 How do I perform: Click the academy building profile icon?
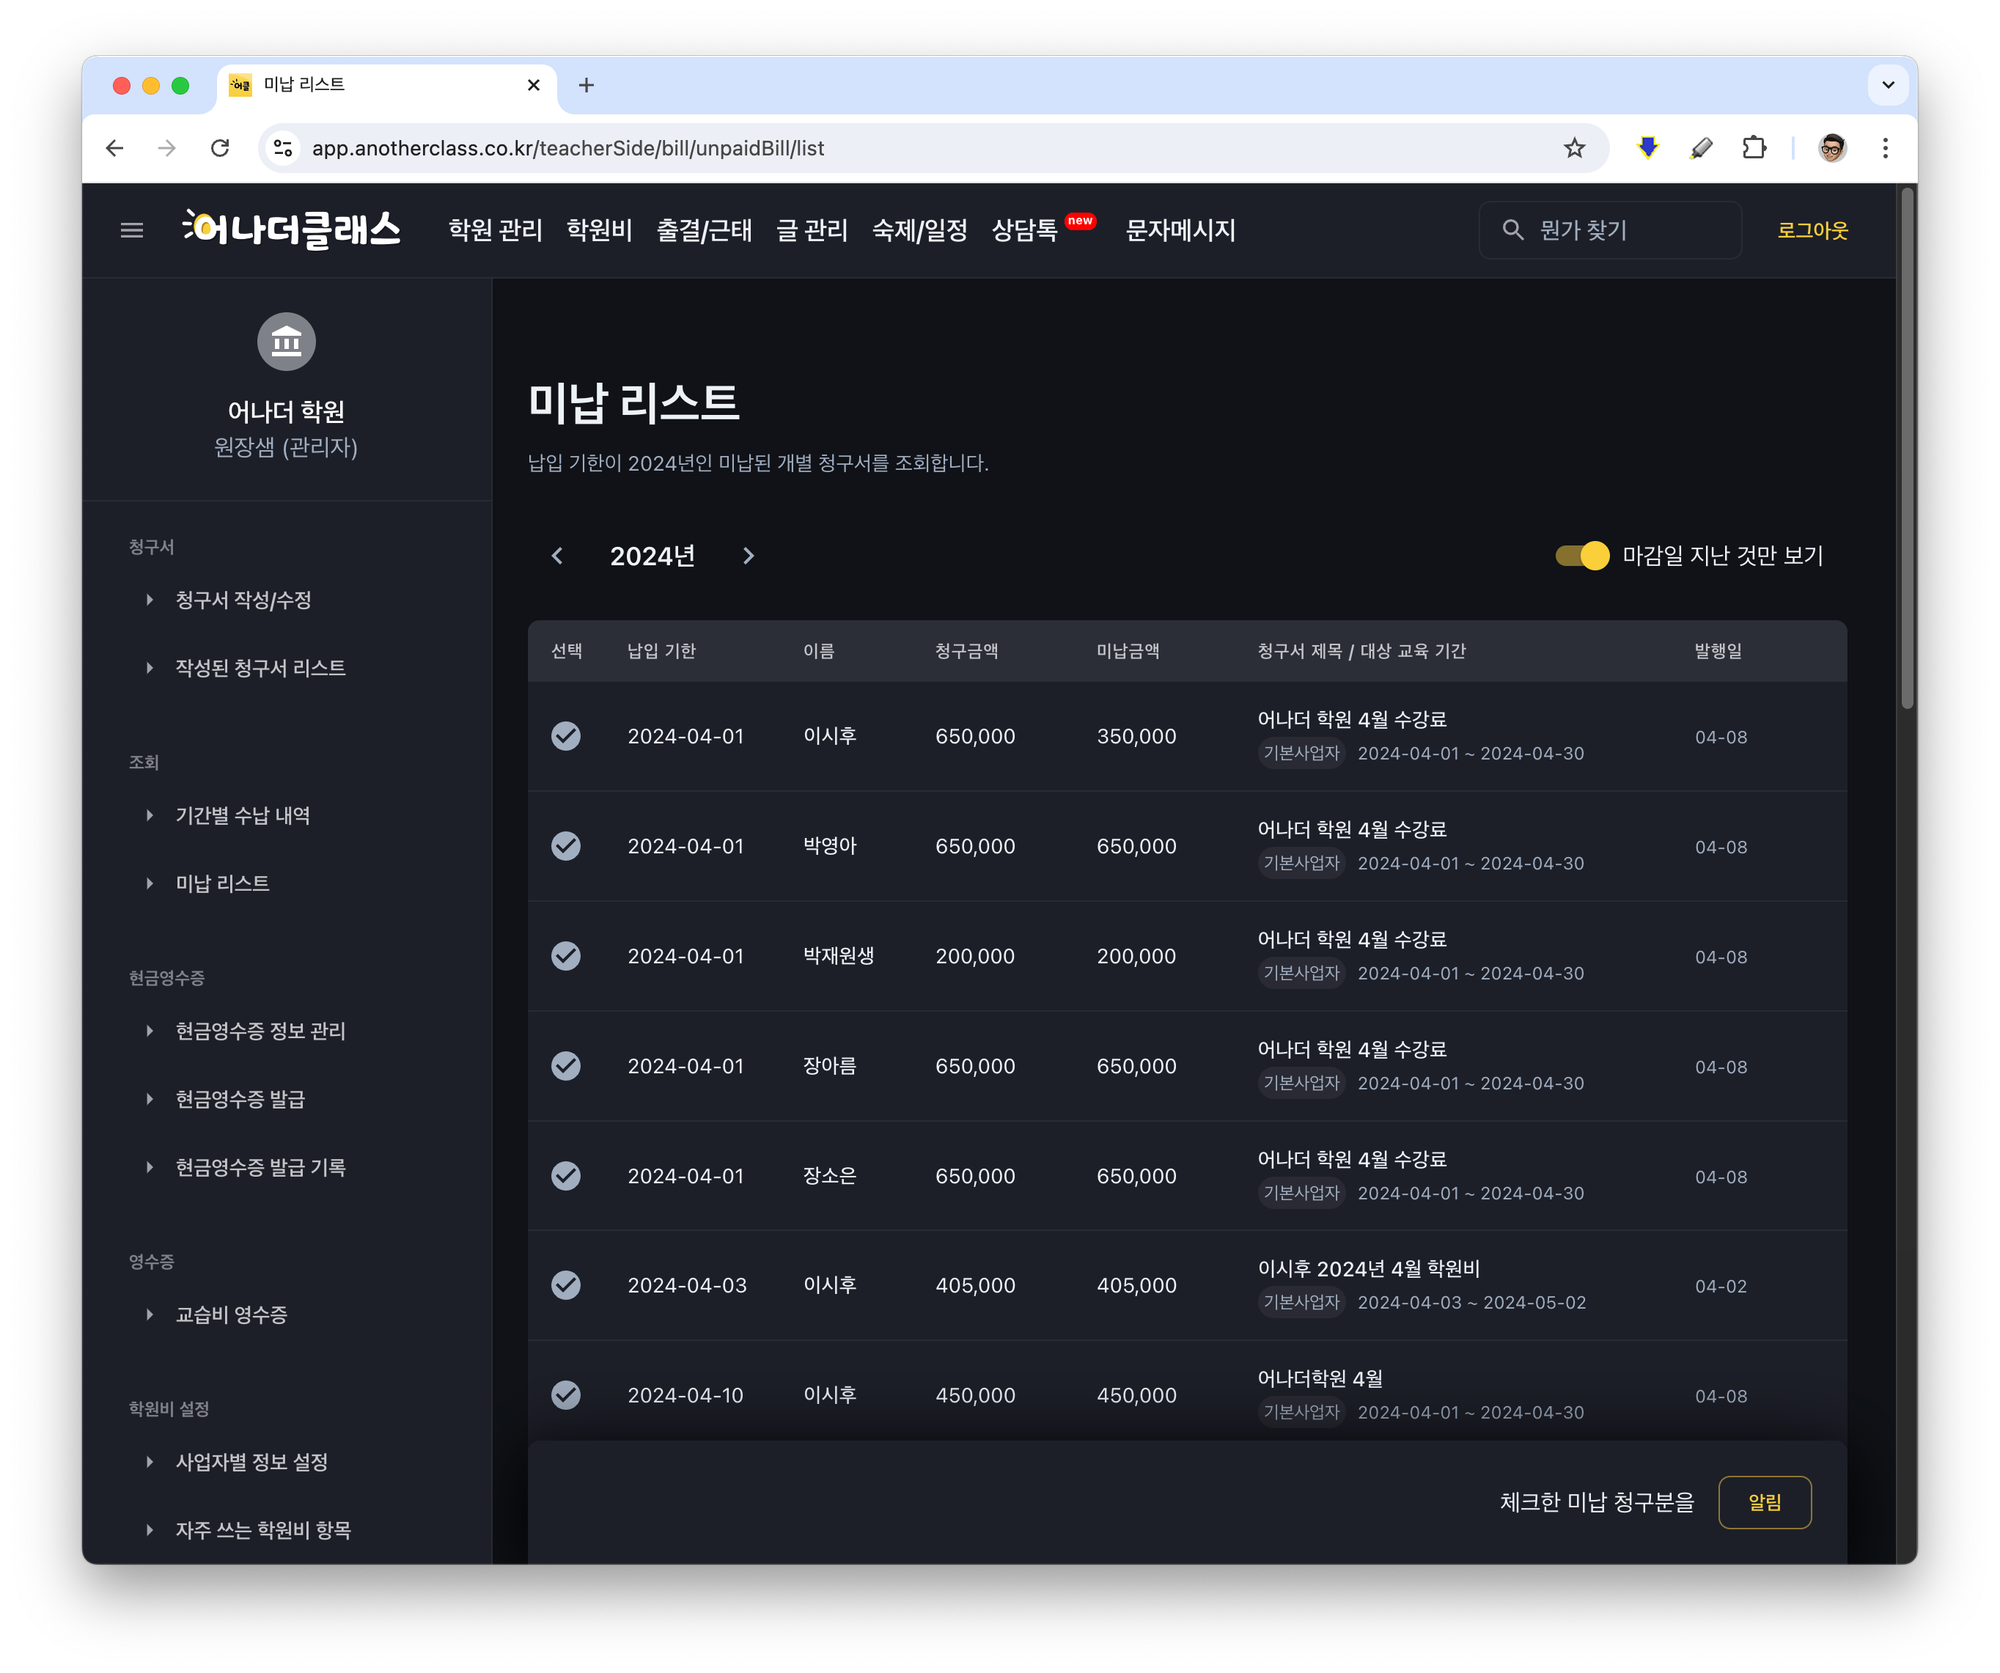286,342
